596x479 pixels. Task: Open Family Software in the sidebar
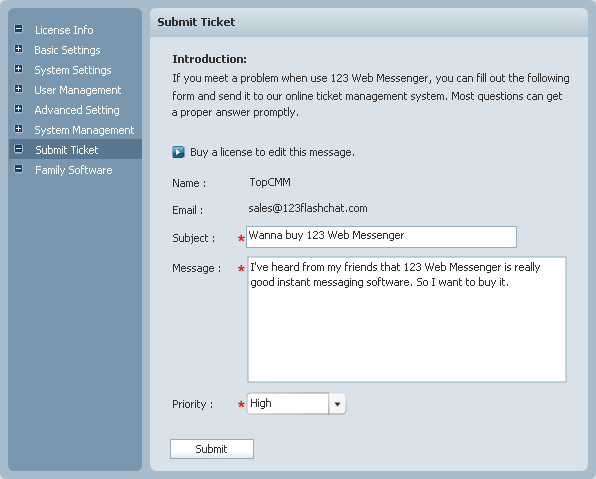coord(74,170)
